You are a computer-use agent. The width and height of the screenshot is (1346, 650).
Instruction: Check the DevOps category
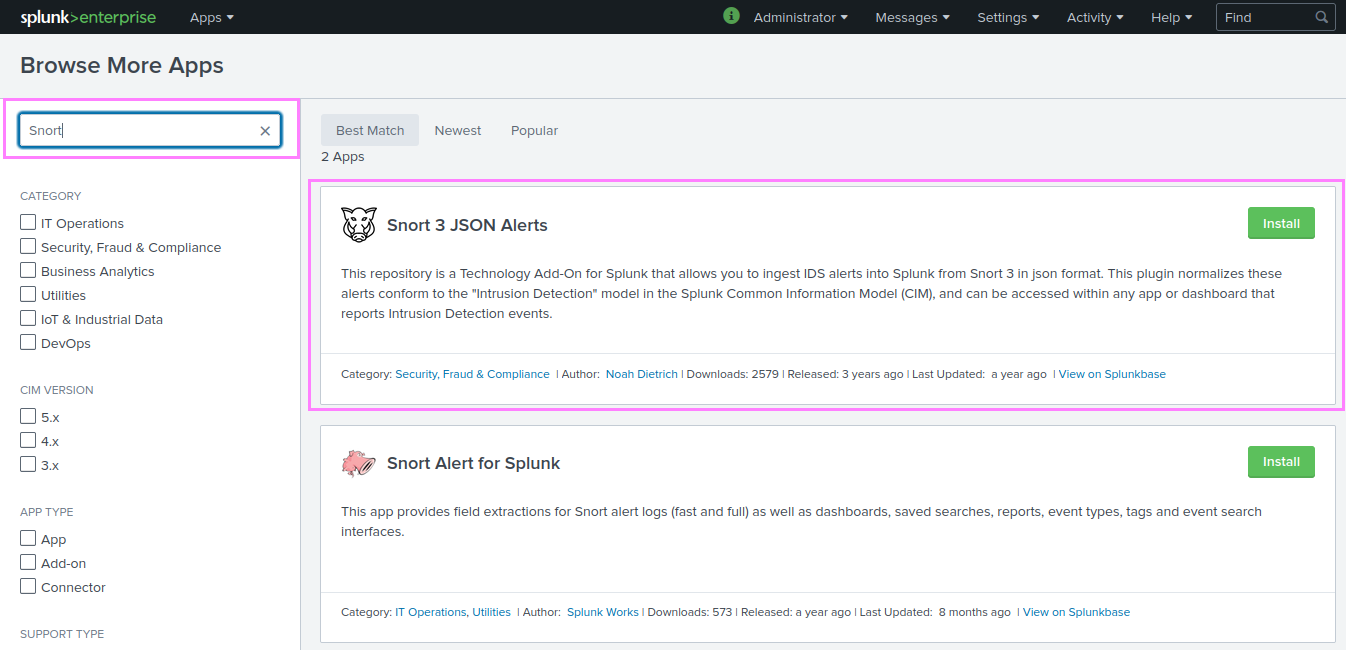(x=28, y=342)
